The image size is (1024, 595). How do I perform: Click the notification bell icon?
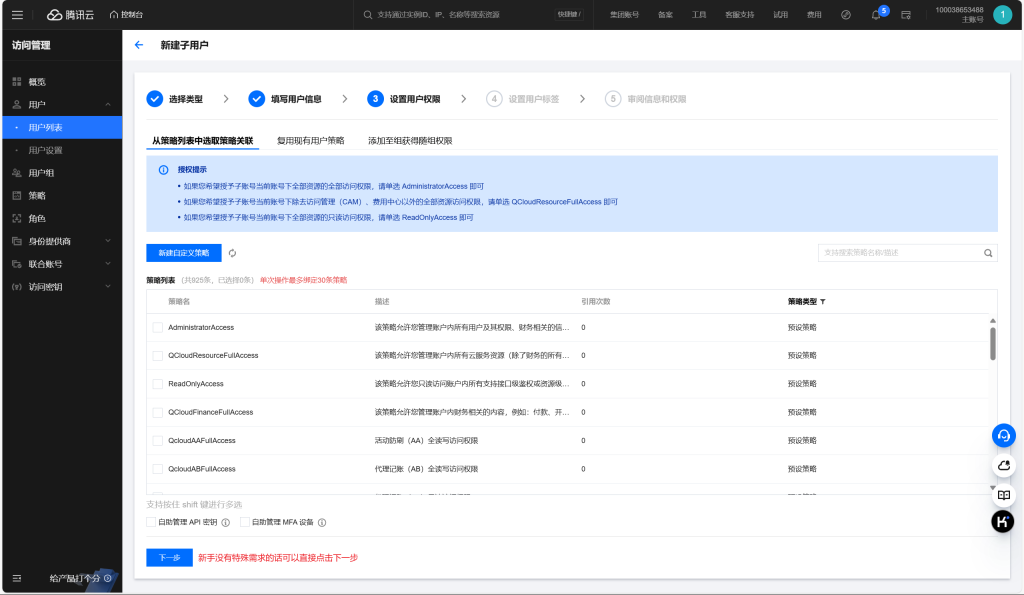pyautogui.click(x=876, y=15)
